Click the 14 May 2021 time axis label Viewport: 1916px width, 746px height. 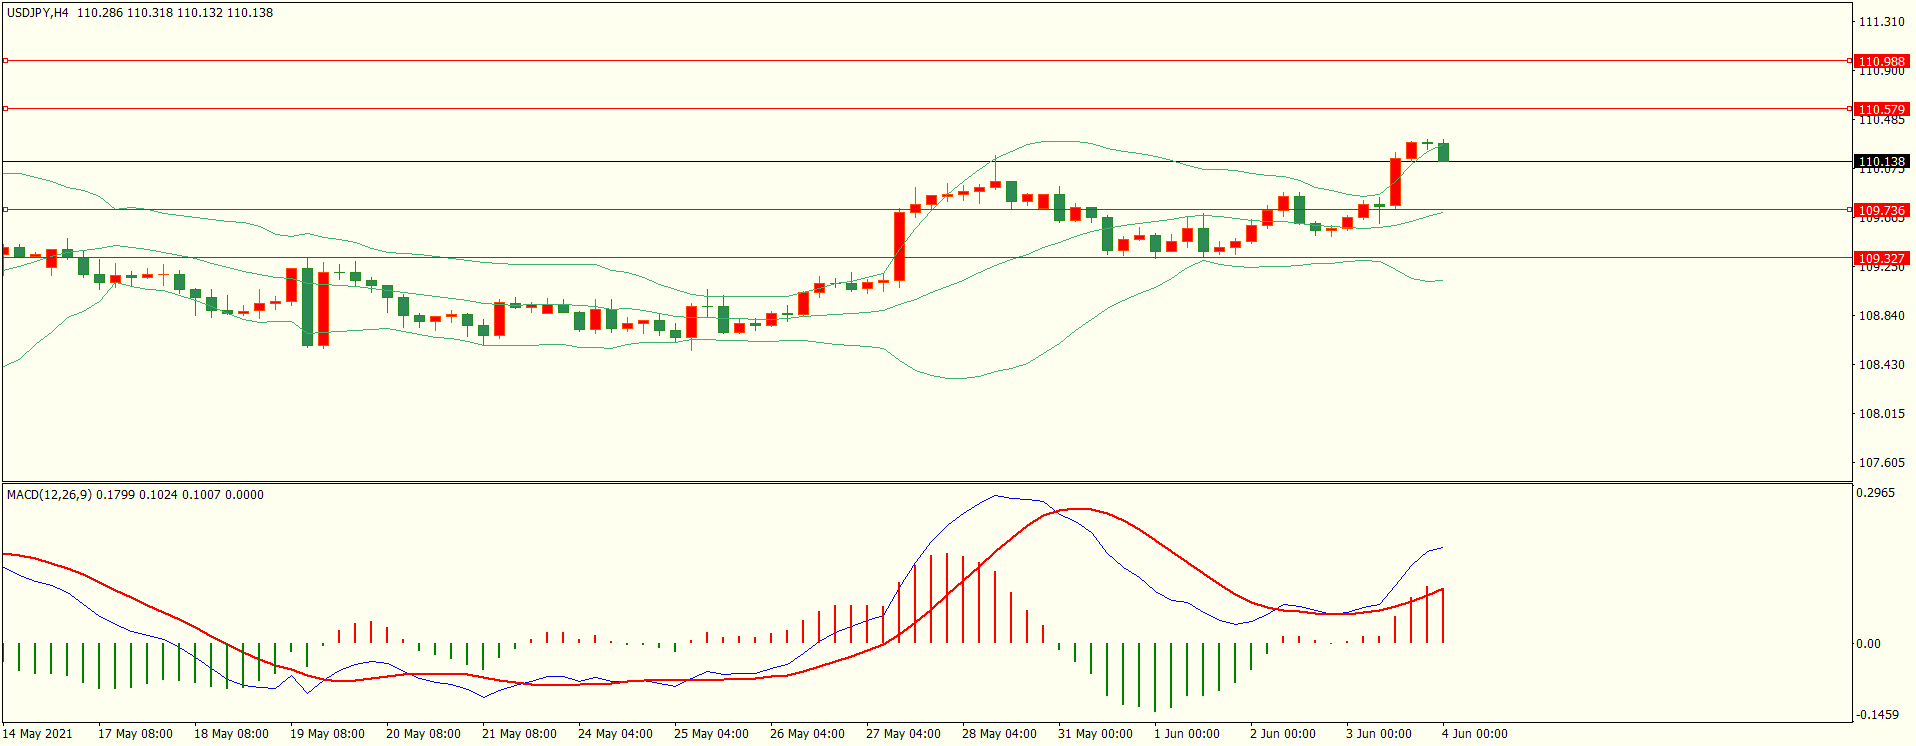[x=38, y=734]
